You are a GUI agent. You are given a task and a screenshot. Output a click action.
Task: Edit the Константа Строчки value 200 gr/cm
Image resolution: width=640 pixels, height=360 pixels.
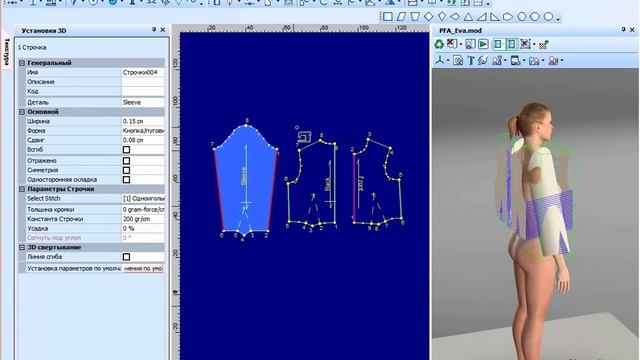click(143, 219)
